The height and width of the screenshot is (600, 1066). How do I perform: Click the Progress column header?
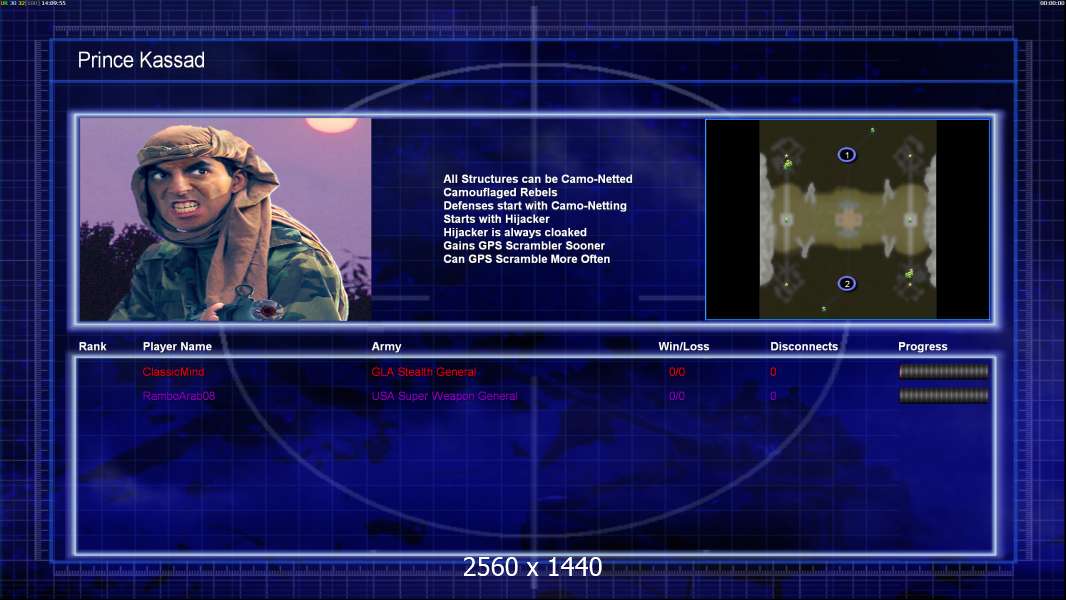pyautogui.click(x=923, y=347)
